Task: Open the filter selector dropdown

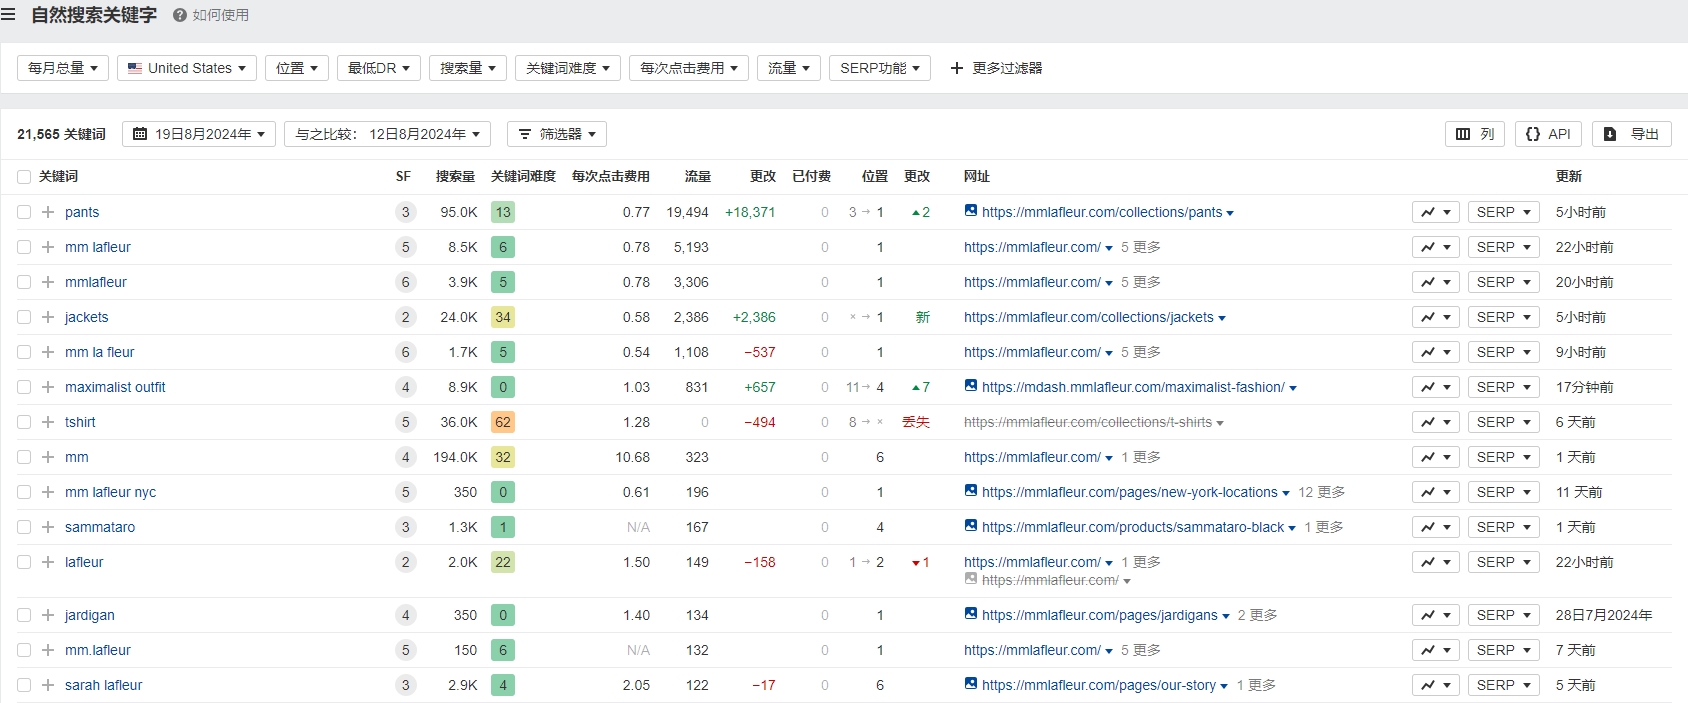Action: (x=557, y=134)
